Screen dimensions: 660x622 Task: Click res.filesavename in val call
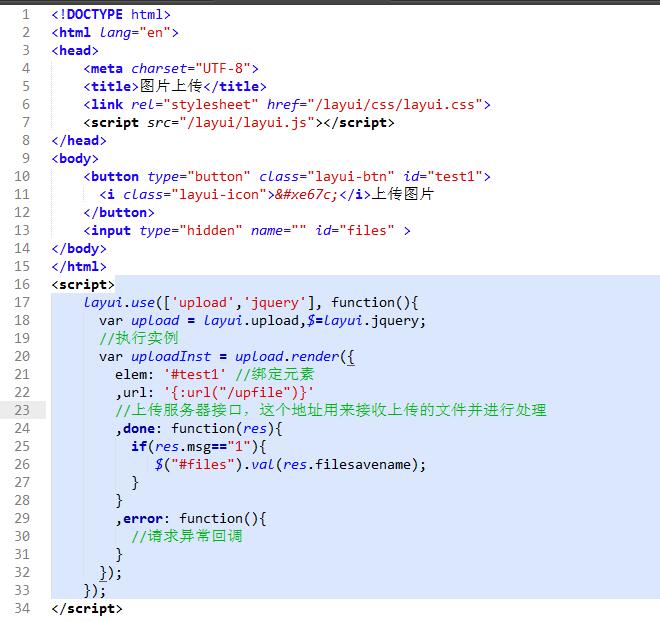click(347, 464)
